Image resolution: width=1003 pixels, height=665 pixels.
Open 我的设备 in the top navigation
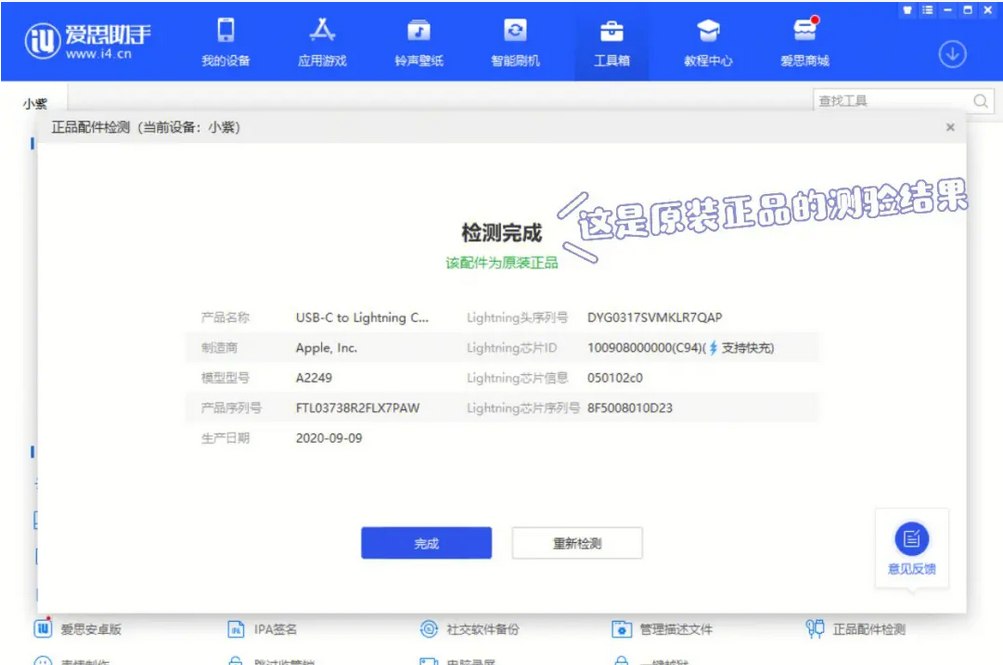coord(226,42)
